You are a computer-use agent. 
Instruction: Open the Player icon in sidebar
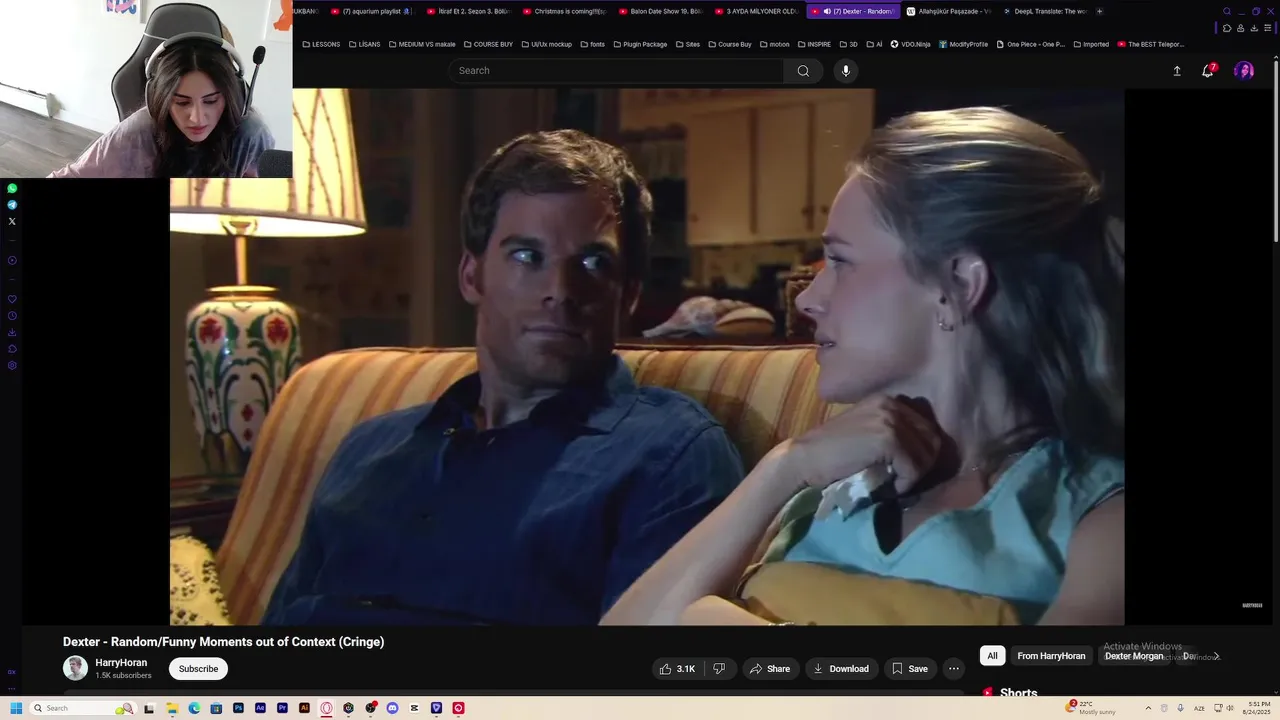12,261
